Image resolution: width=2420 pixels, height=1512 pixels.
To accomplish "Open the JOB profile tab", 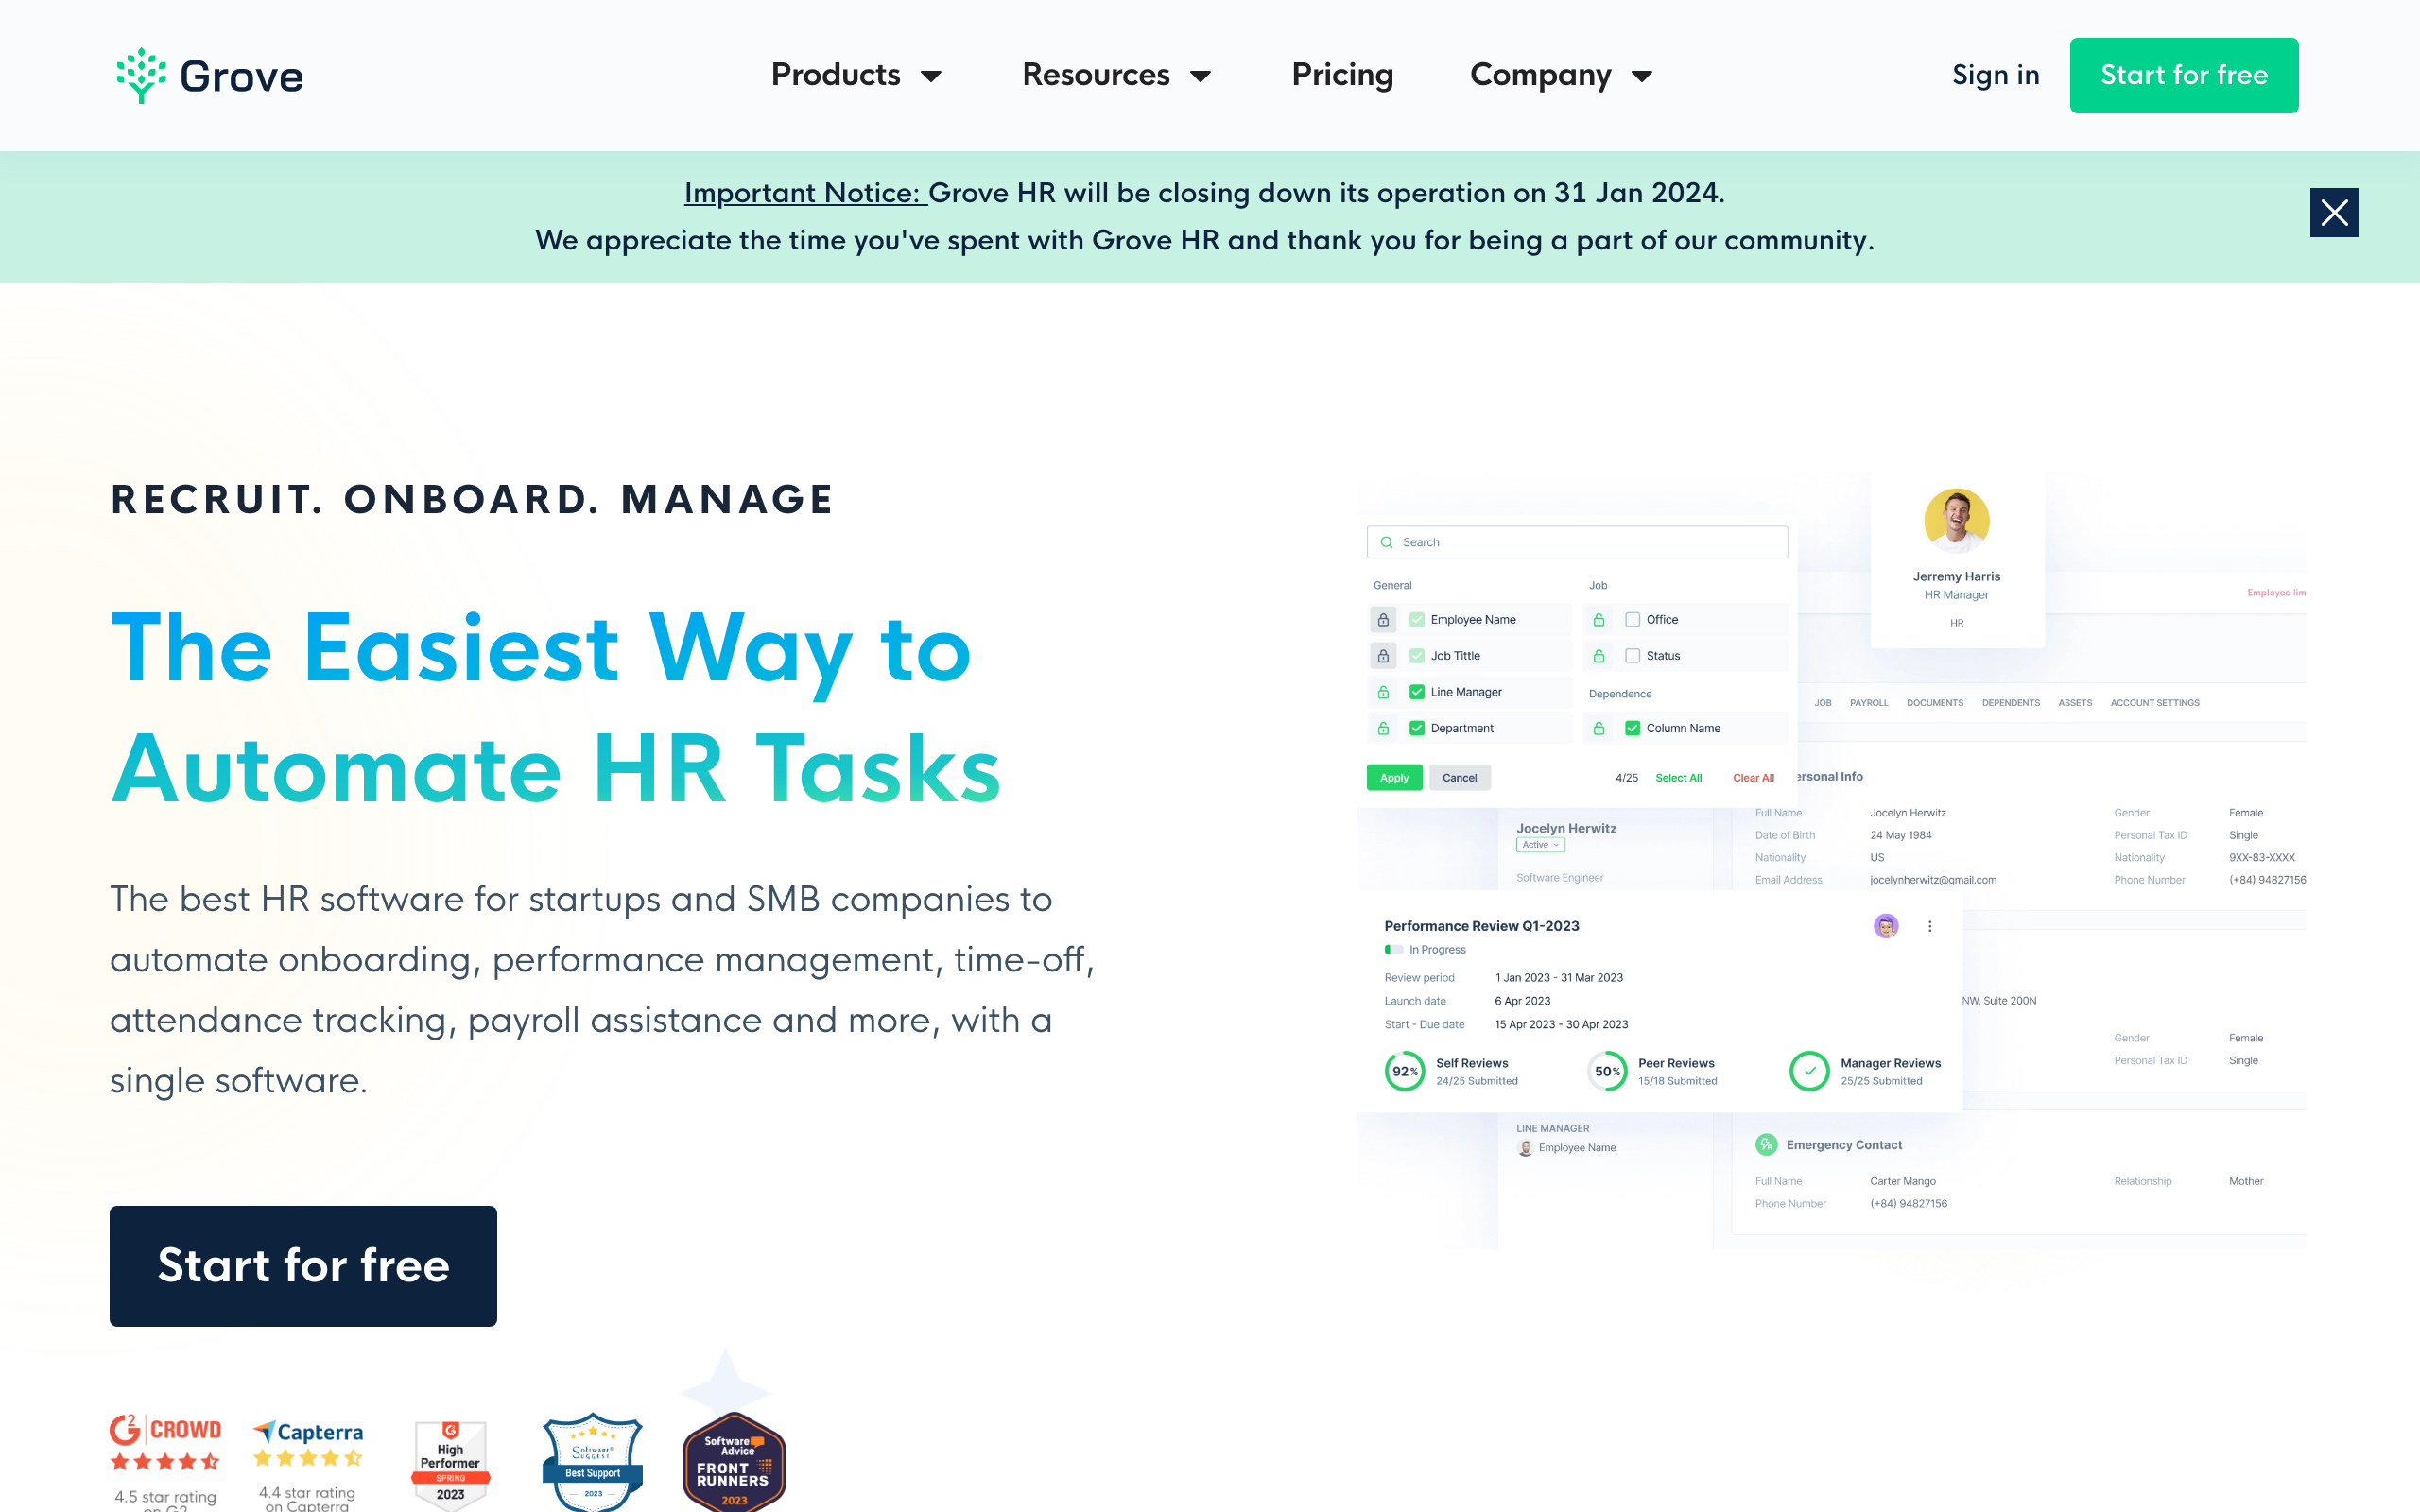I will coord(1822,703).
